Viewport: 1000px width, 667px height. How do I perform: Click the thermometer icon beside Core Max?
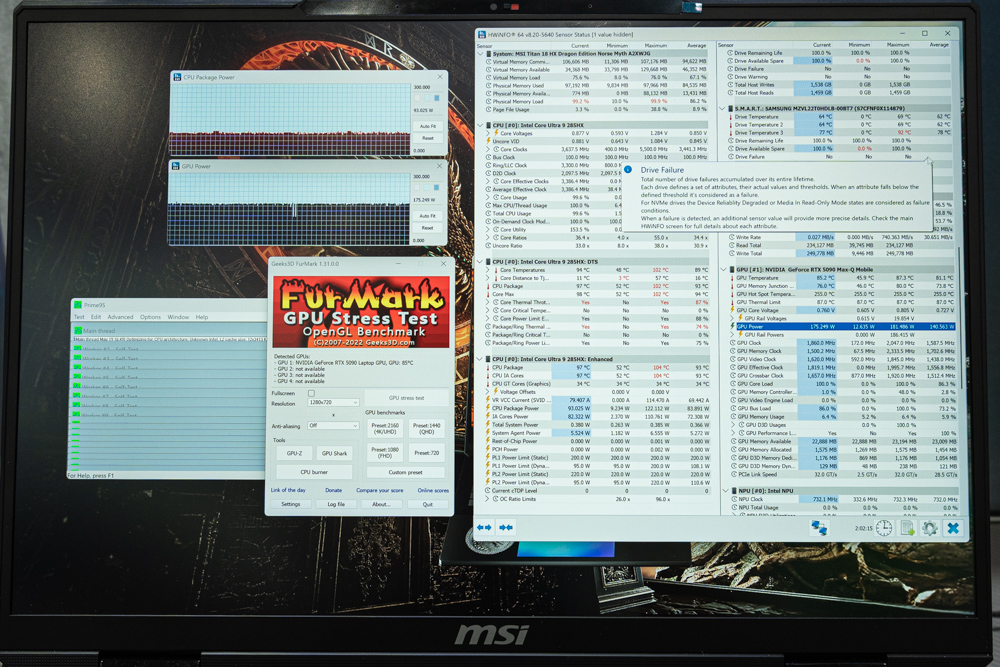[x=488, y=294]
